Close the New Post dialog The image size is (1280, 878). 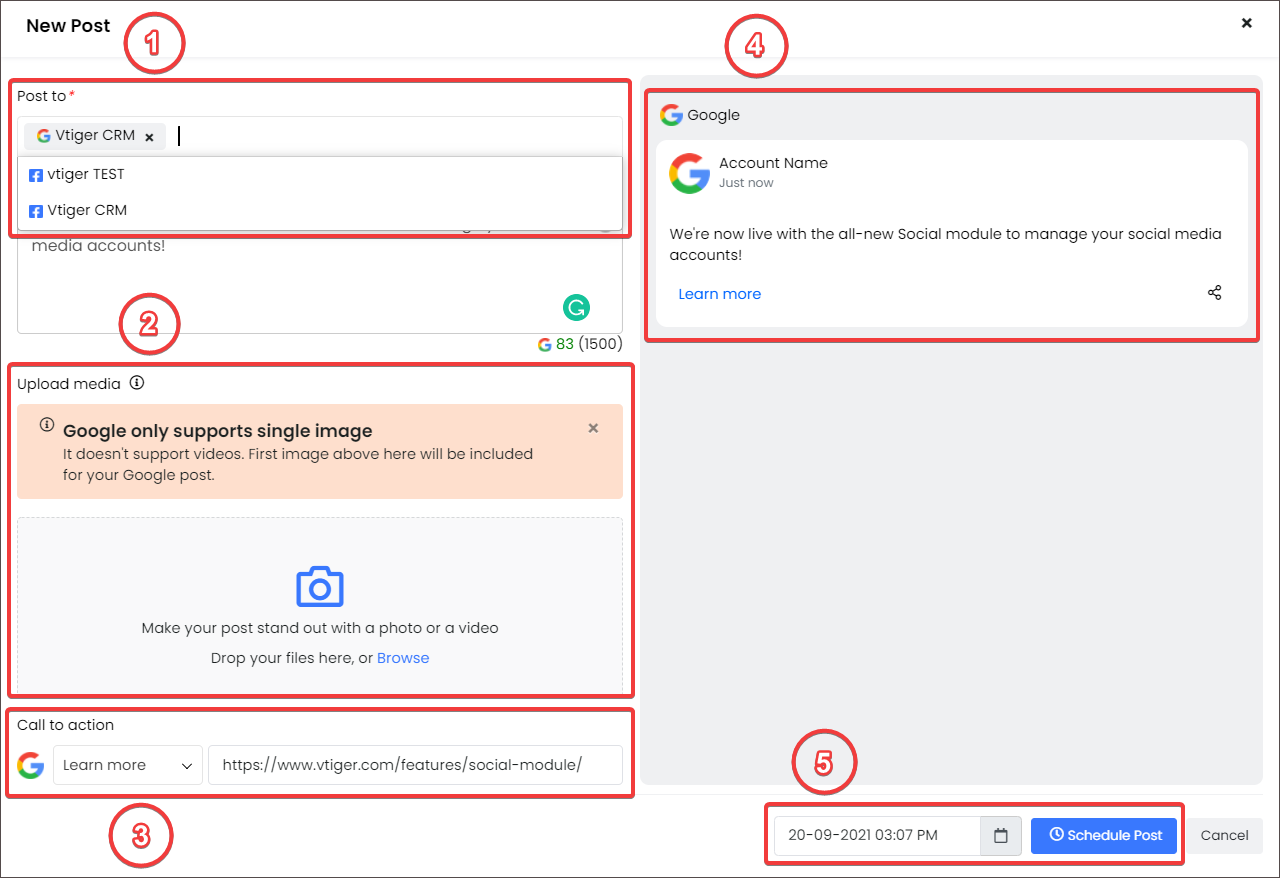[x=1246, y=23]
